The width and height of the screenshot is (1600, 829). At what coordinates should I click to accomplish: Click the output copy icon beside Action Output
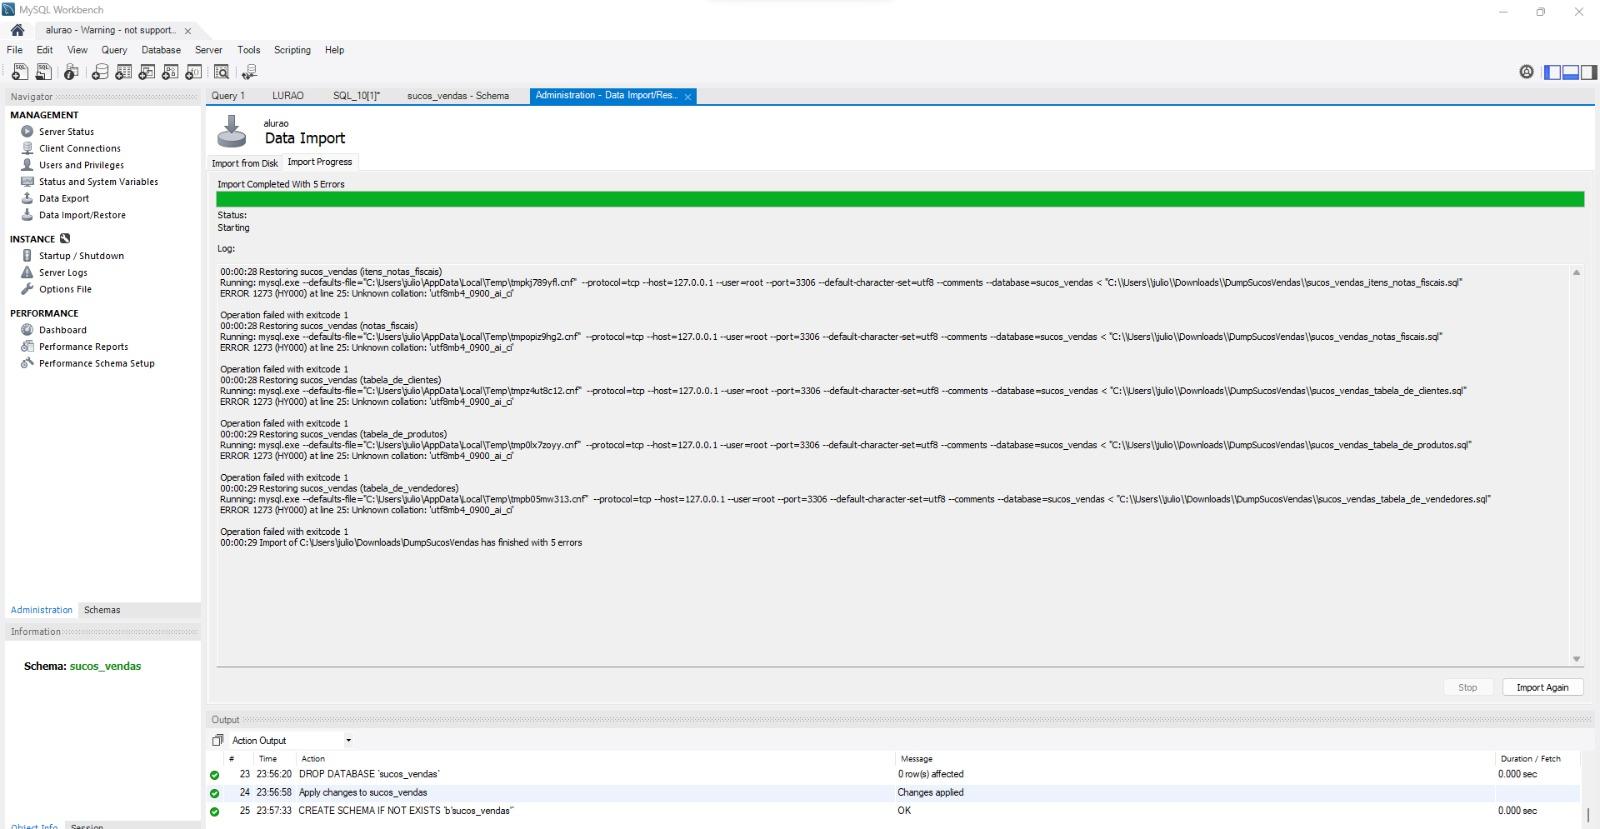[x=217, y=740]
